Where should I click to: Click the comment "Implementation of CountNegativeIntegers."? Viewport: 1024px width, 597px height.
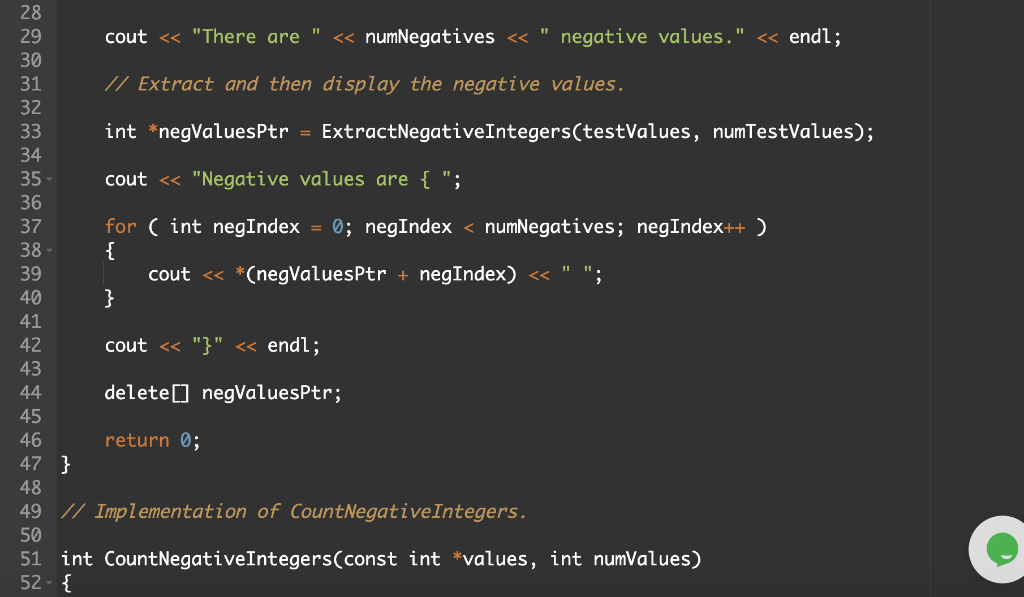(294, 511)
